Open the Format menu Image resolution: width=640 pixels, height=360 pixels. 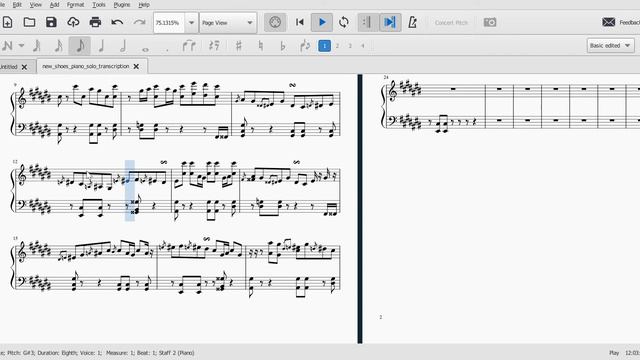click(x=75, y=5)
